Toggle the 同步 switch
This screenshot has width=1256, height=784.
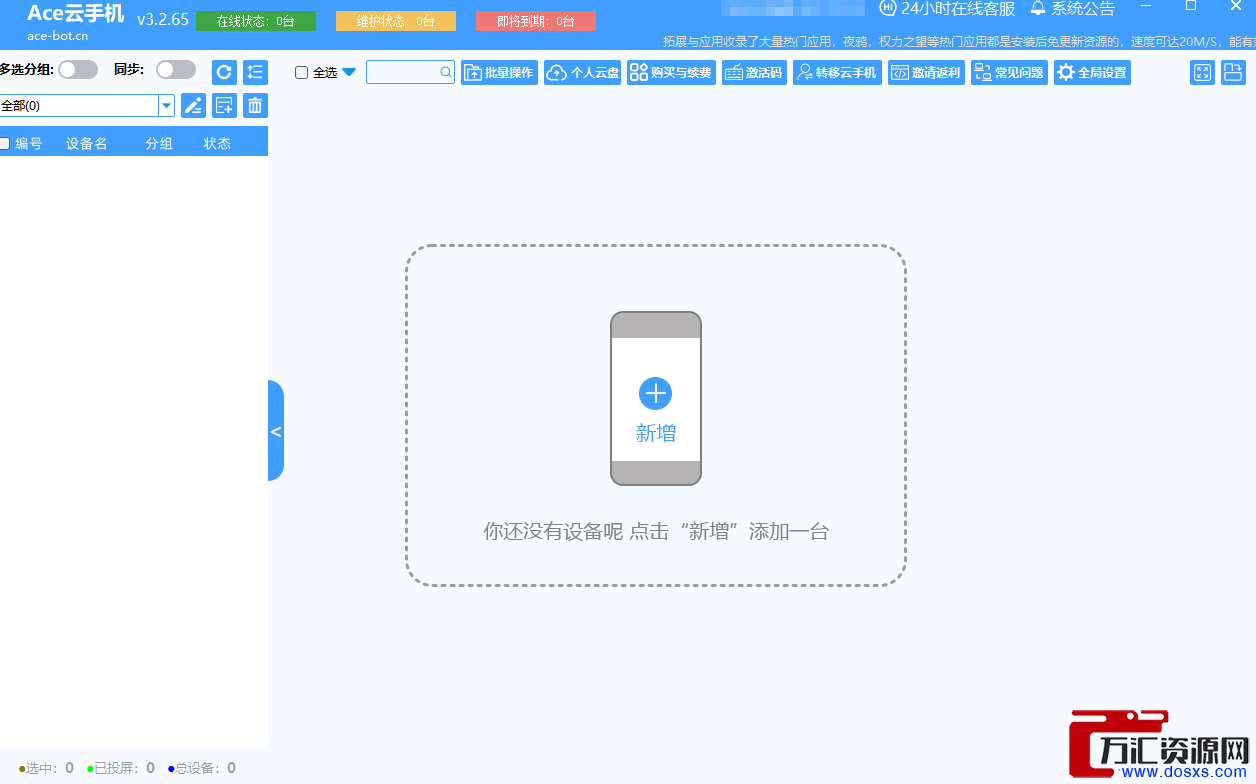click(176, 69)
